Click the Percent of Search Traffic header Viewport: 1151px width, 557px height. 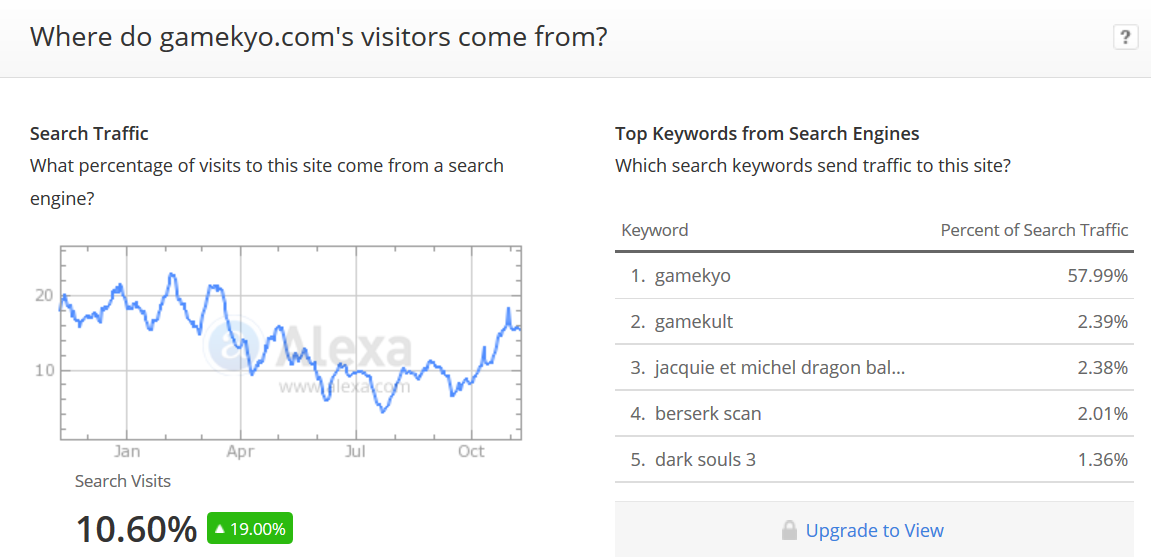1034,230
